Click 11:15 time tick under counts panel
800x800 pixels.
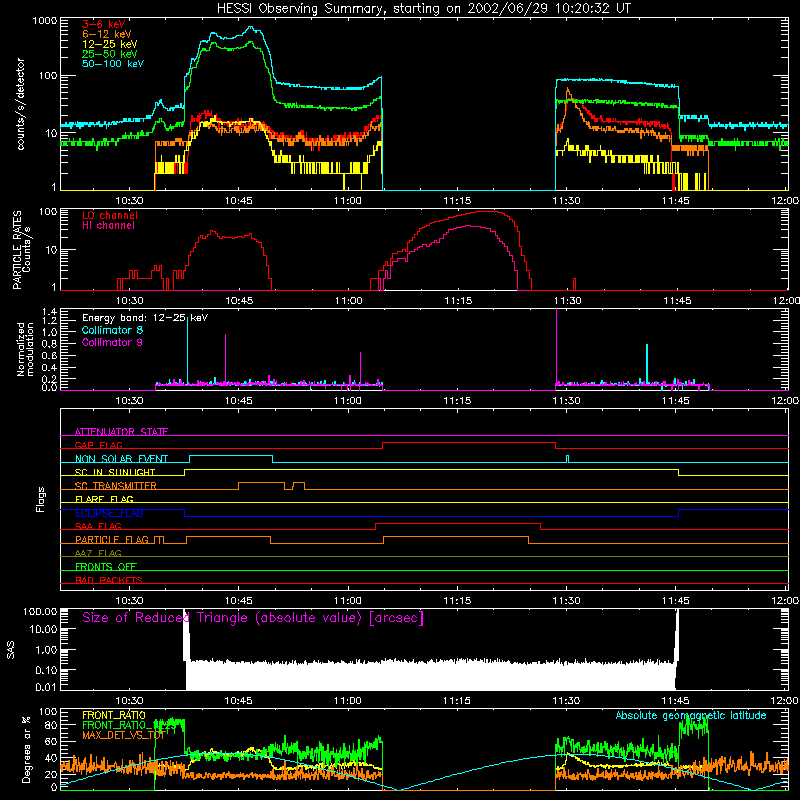[457, 201]
